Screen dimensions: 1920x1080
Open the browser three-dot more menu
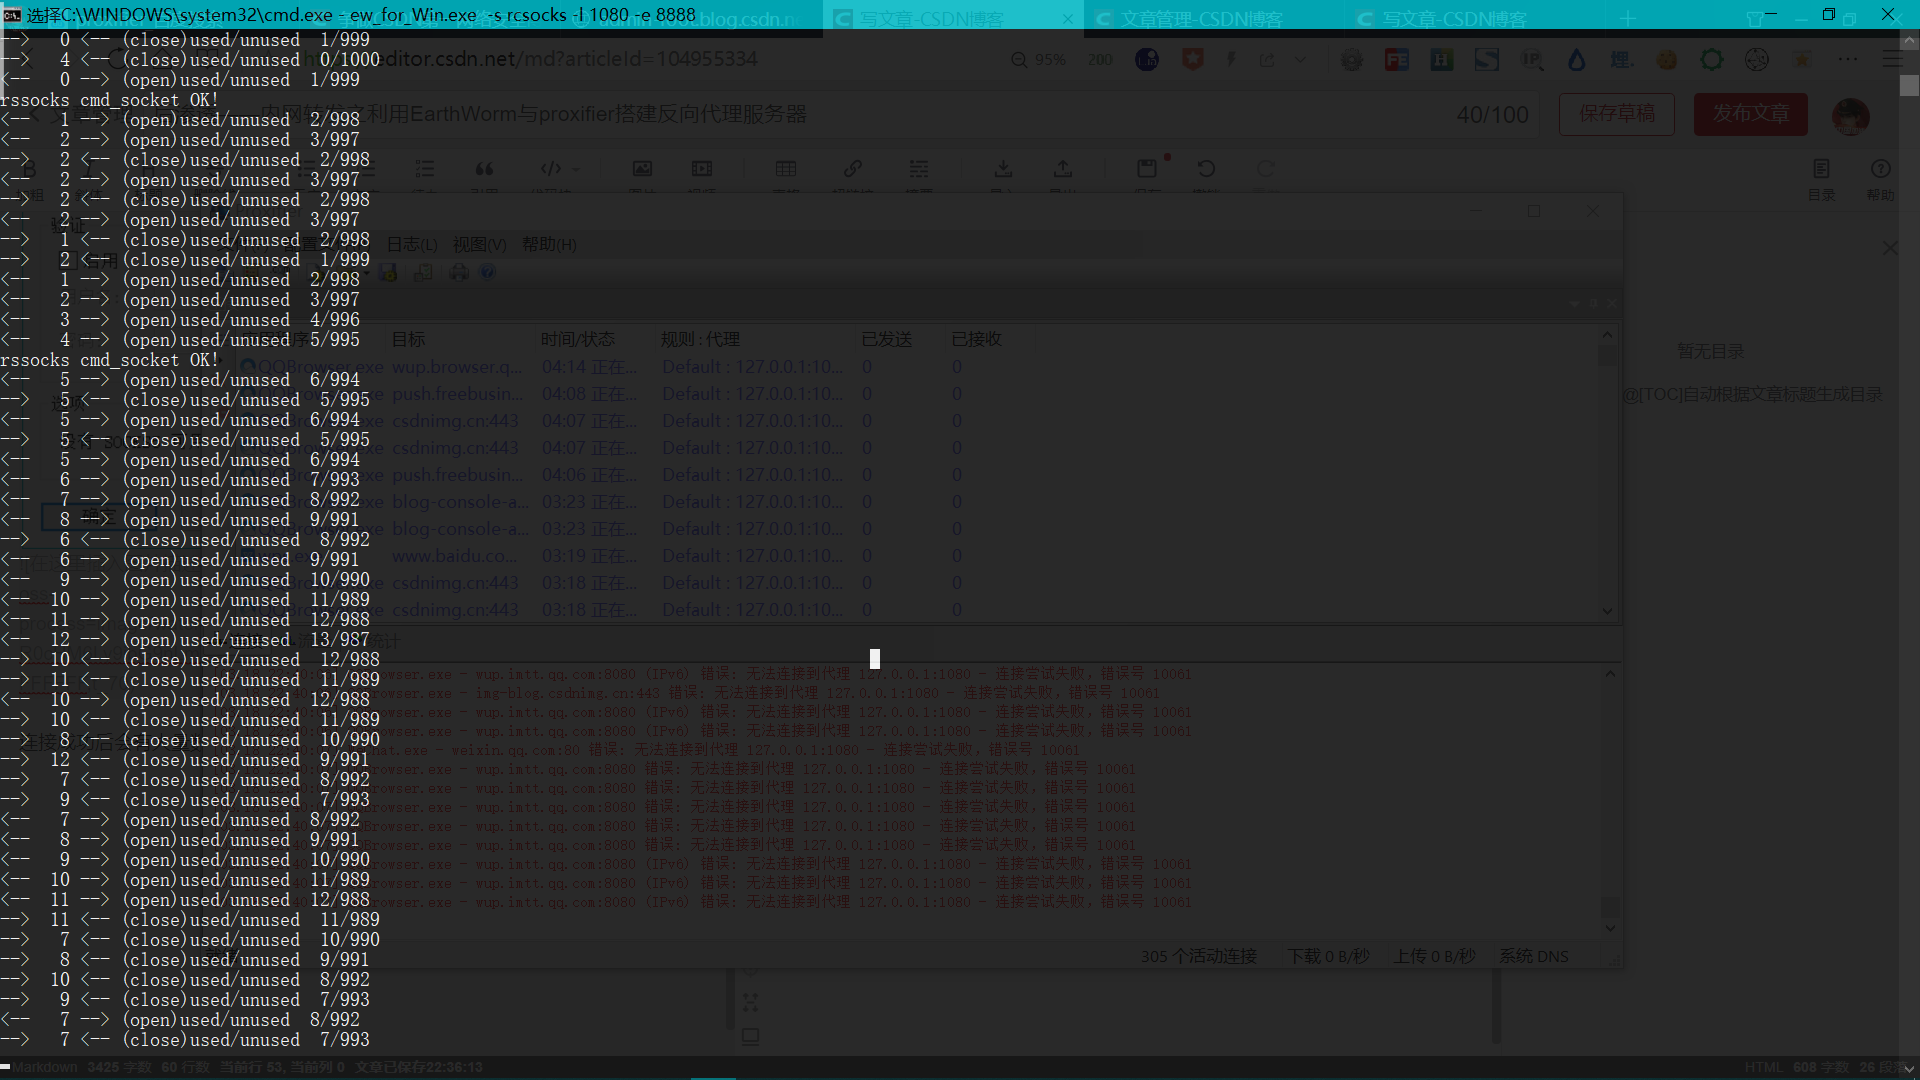click(1848, 59)
